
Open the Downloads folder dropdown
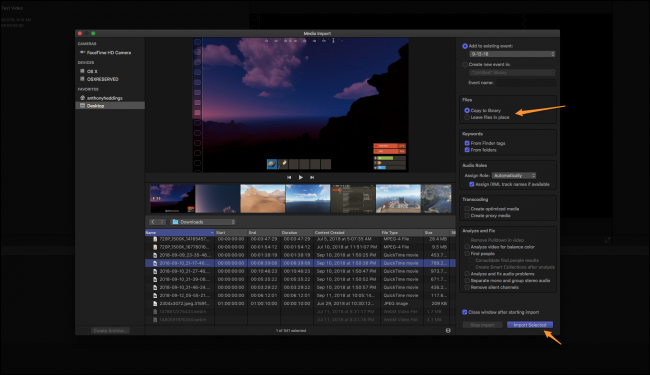(x=203, y=222)
